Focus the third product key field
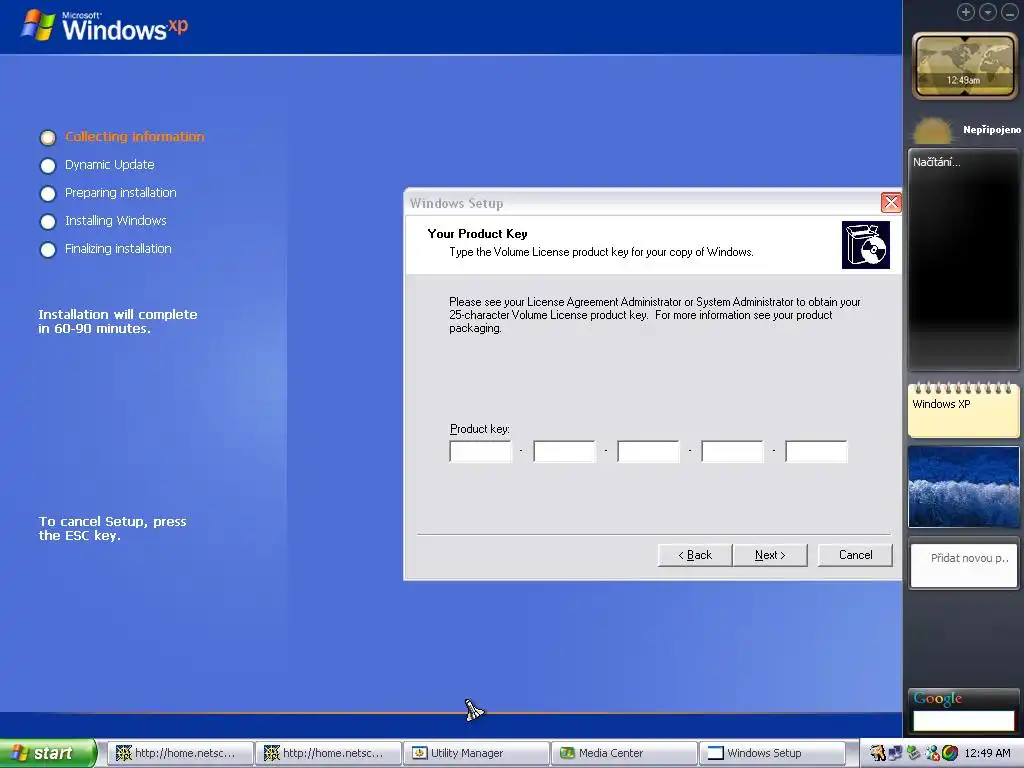1024x768 pixels. click(x=648, y=451)
